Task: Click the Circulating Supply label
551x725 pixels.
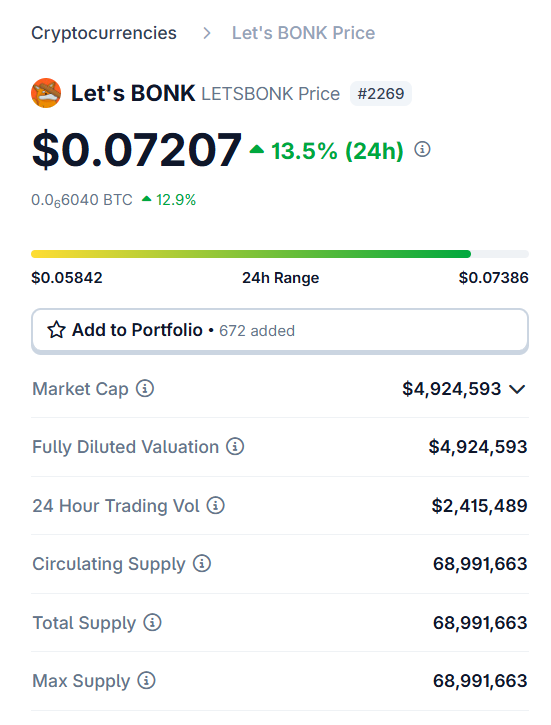Action: (x=109, y=565)
